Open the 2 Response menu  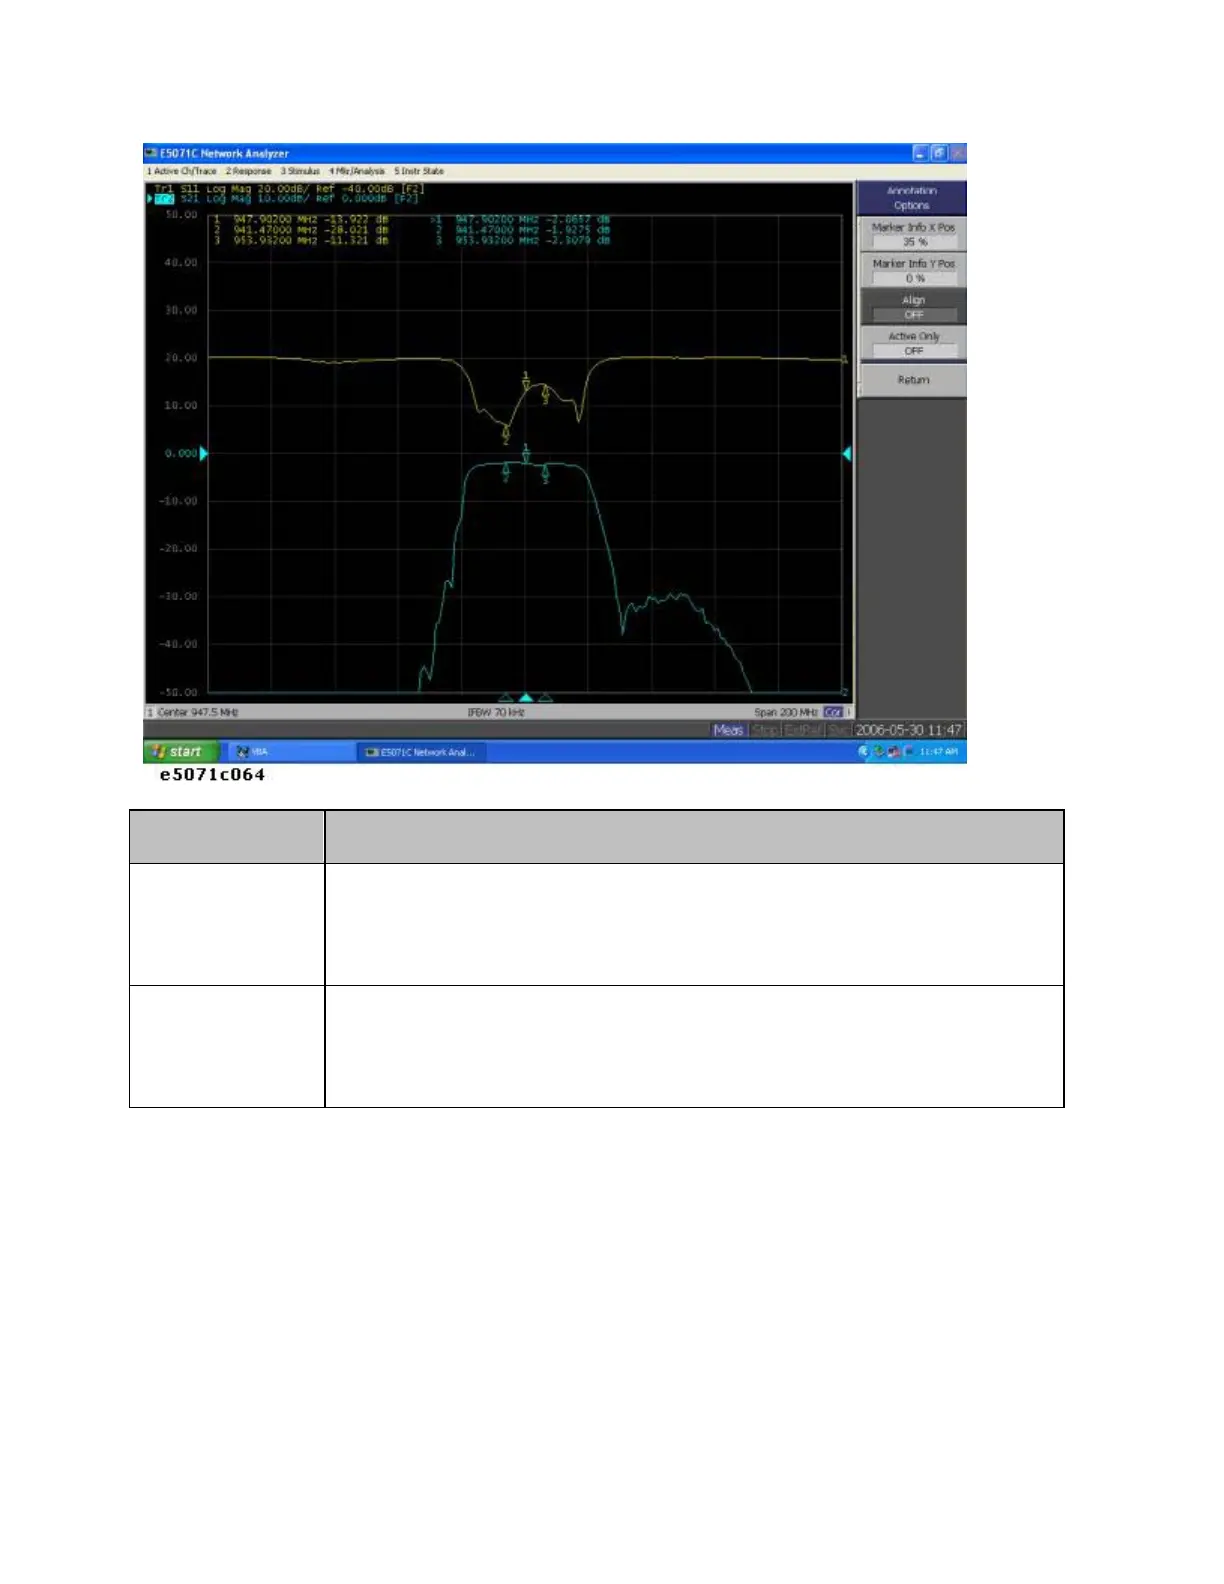tap(248, 171)
